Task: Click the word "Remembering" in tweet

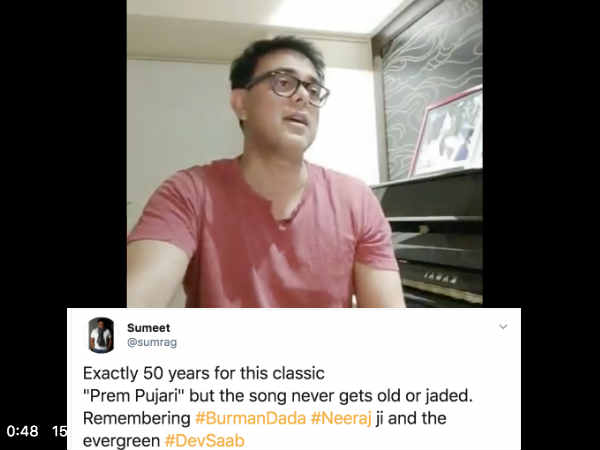Action: [137, 418]
